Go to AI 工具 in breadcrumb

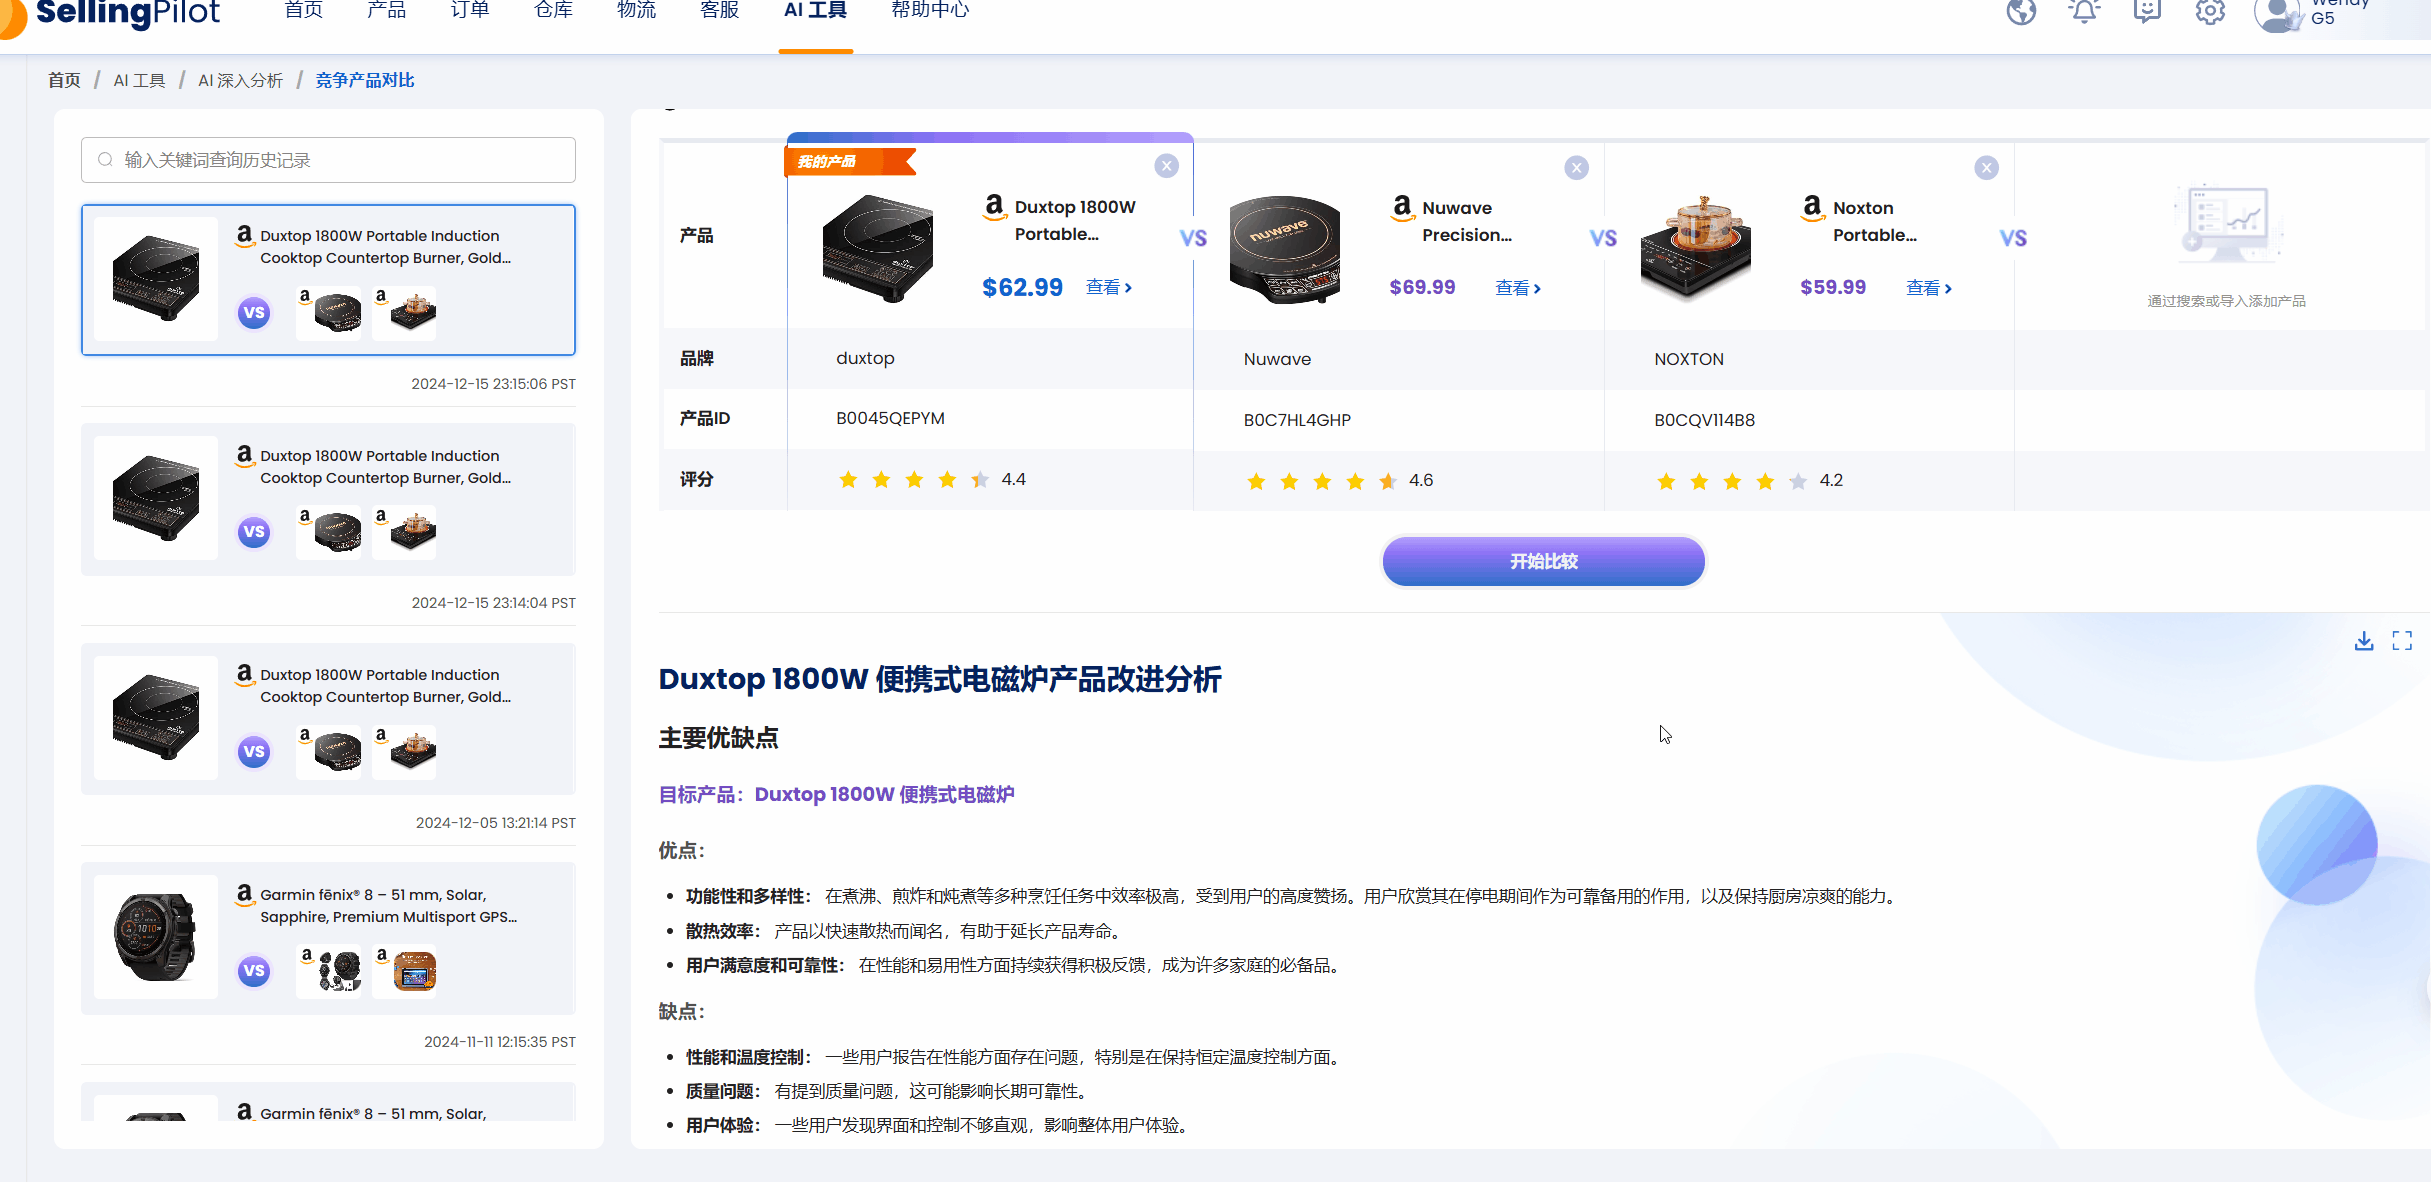(x=139, y=80)
